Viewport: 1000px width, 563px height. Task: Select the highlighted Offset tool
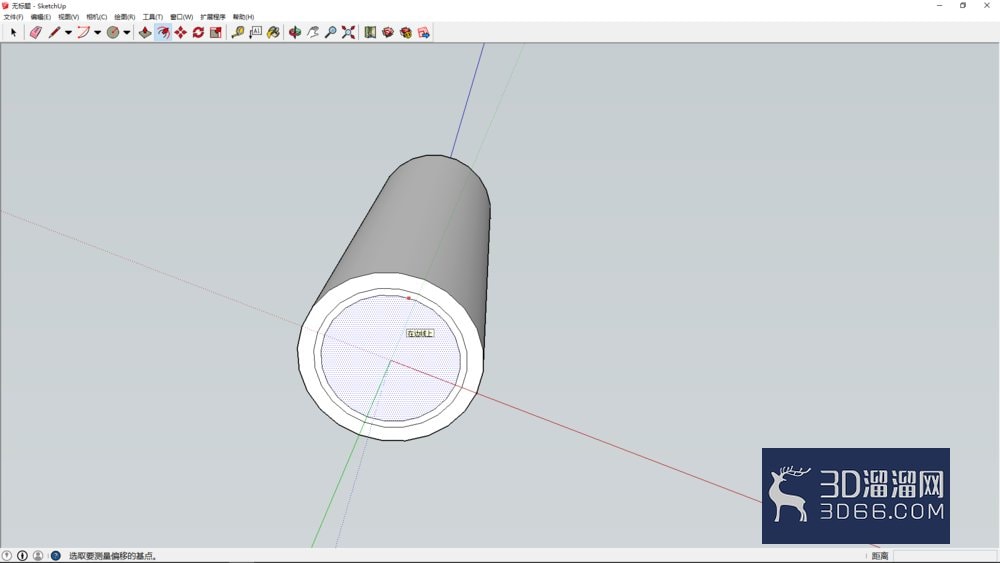[x=163, y=33]
